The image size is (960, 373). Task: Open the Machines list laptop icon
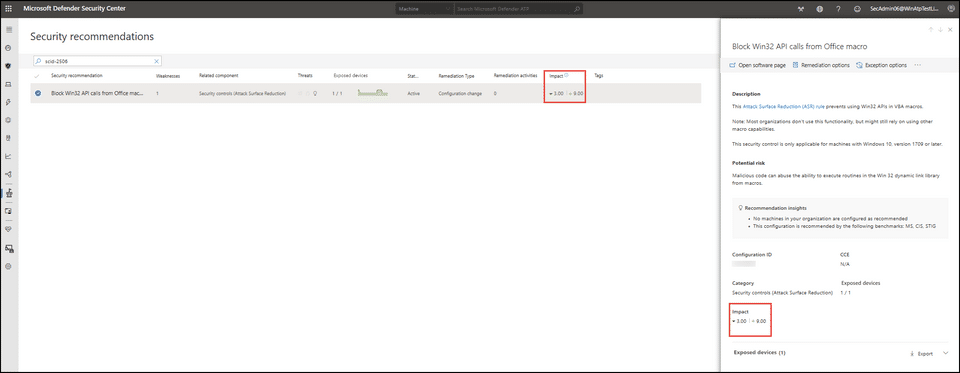click(x=9, y=84)
